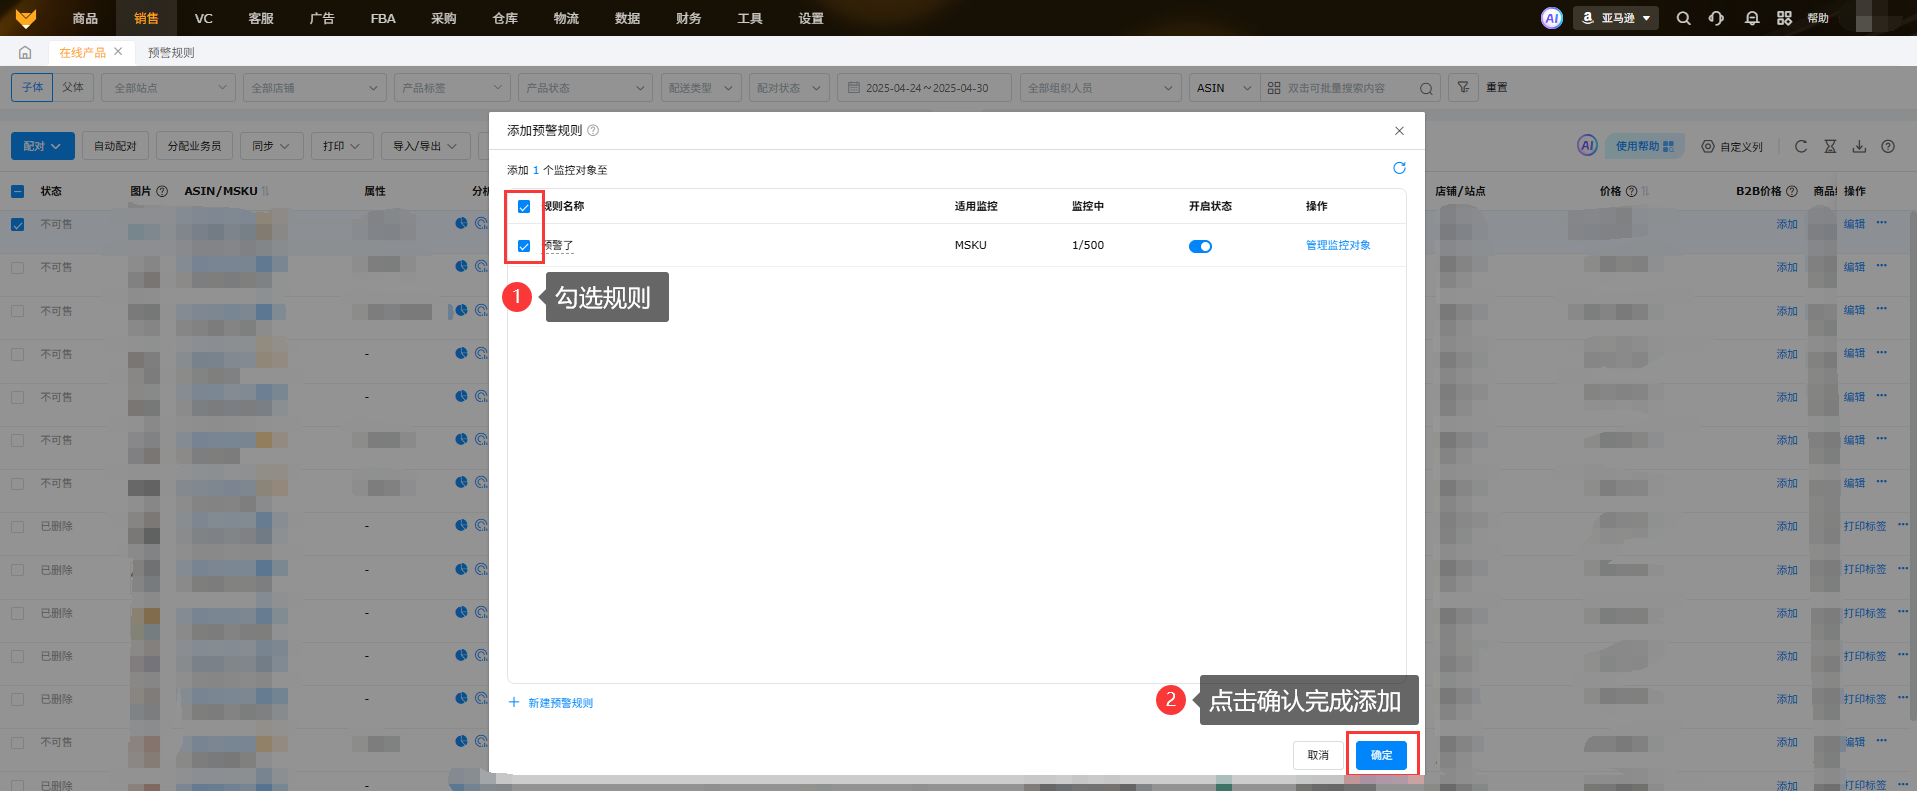Switch to the 预警规则 tab
This screenshot has width=1917, height=791.
pos(171,52)
